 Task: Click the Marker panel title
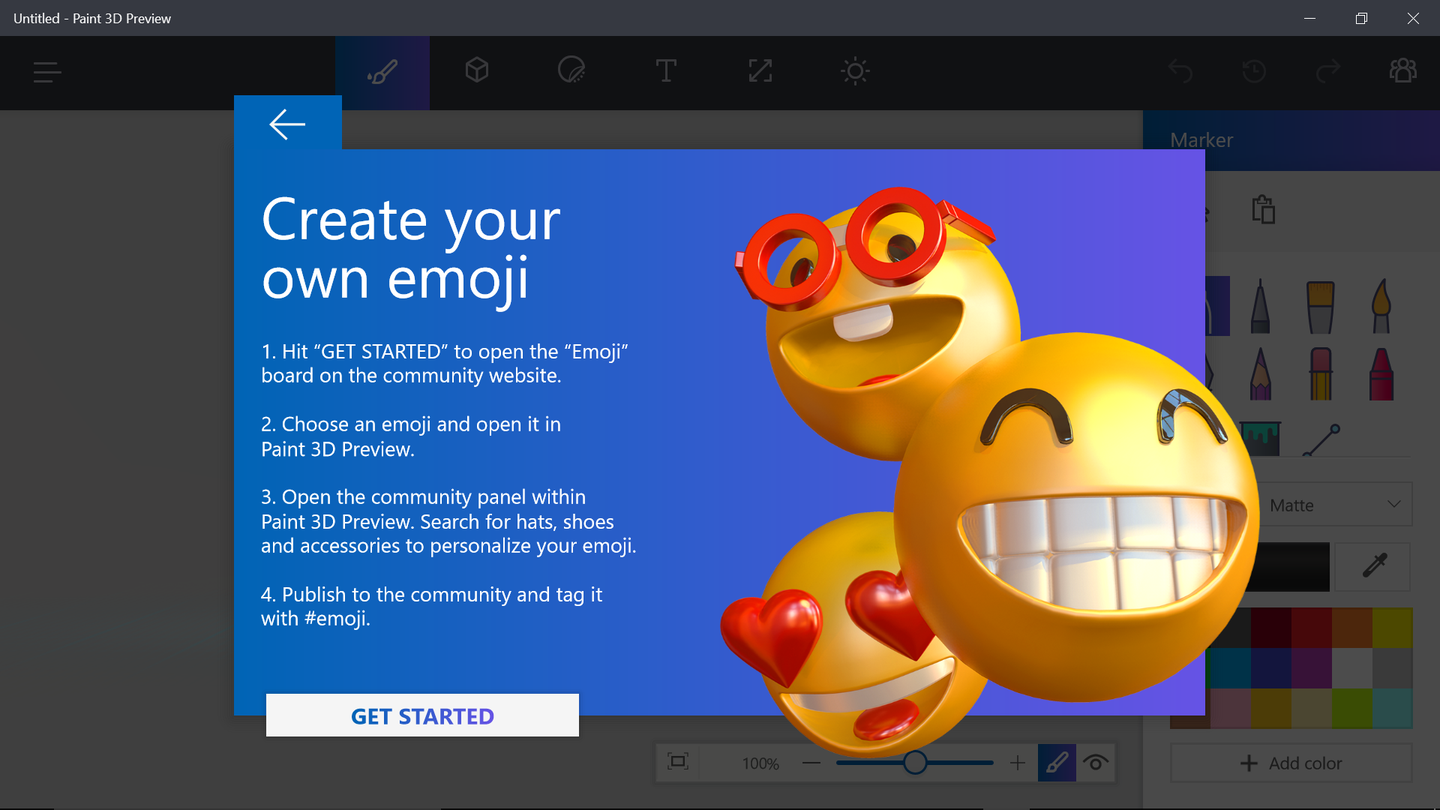coord(1201,140)
